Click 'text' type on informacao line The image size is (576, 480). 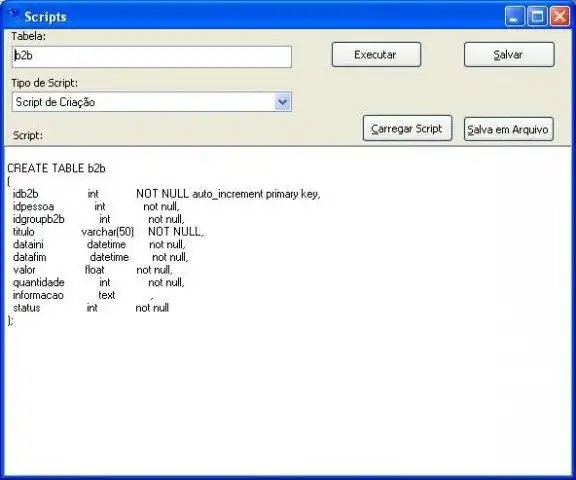coord(107,295)
